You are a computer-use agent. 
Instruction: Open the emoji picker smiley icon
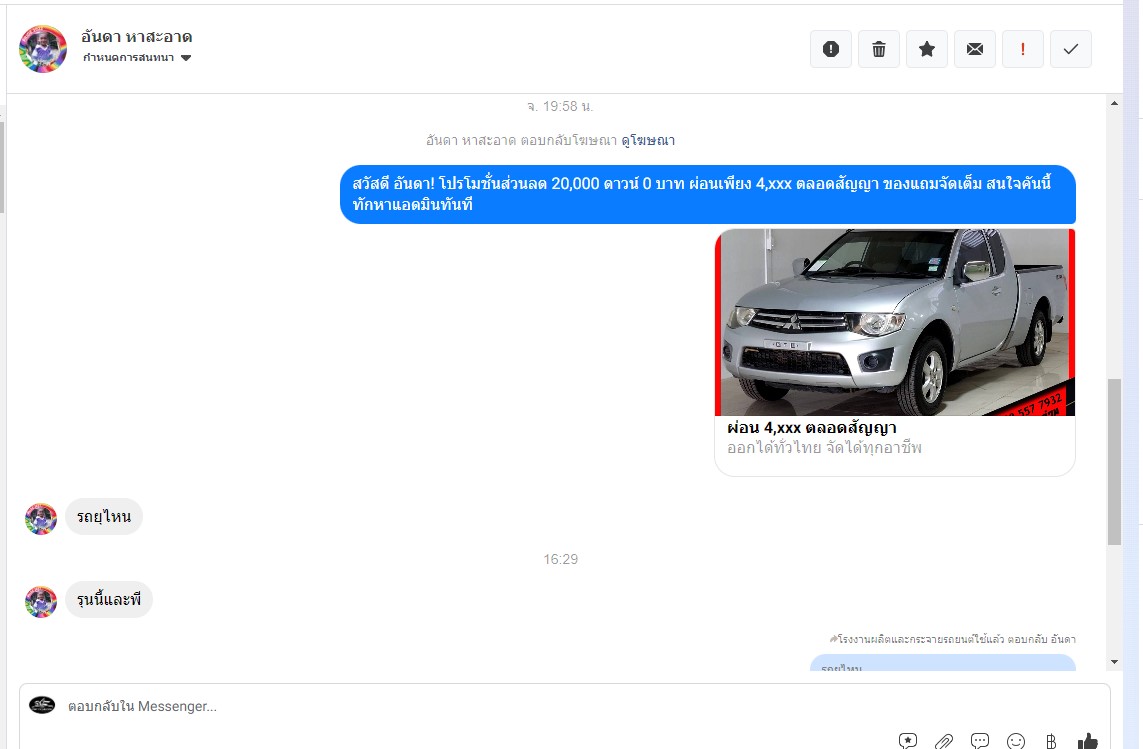1015,741
